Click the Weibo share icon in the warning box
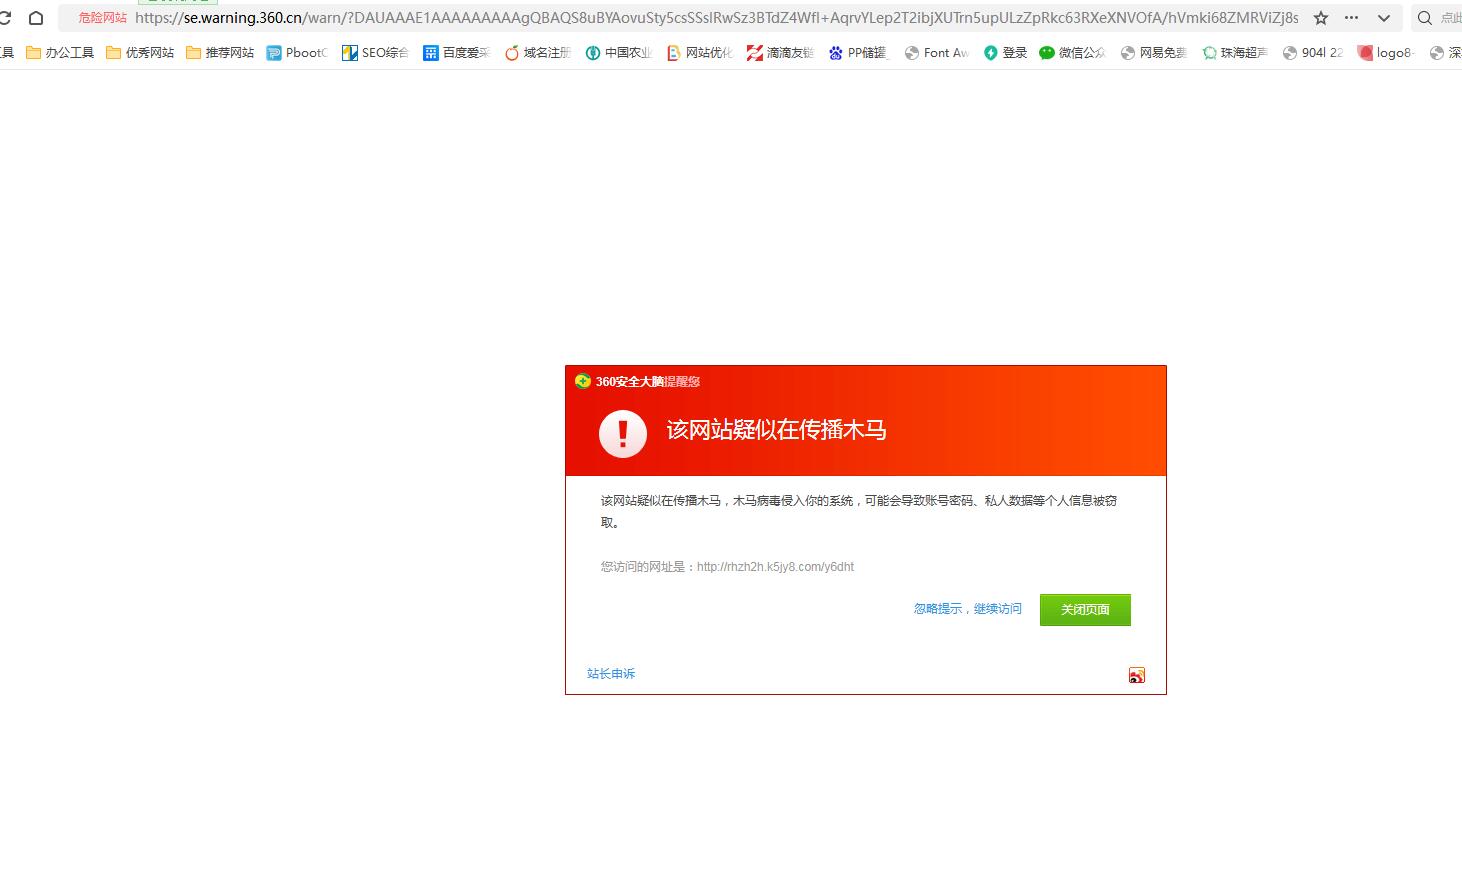The width and height of the screenshot is (1462, 876). pyautogui.click(x=1137, y=675)
